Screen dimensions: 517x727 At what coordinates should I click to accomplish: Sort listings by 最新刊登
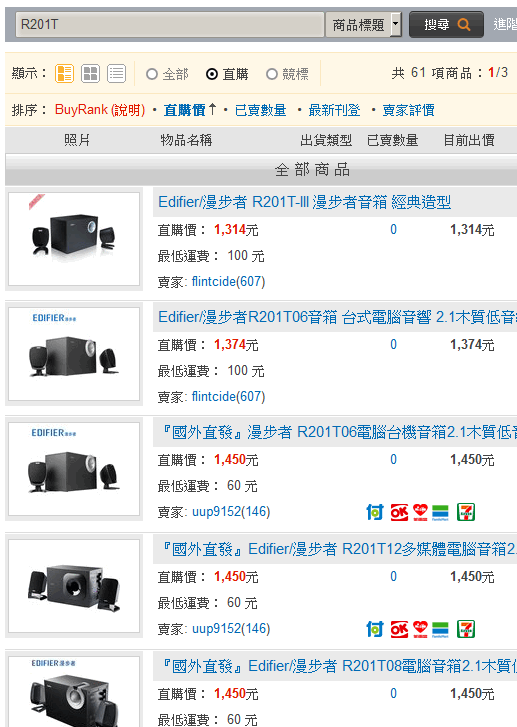334,110
